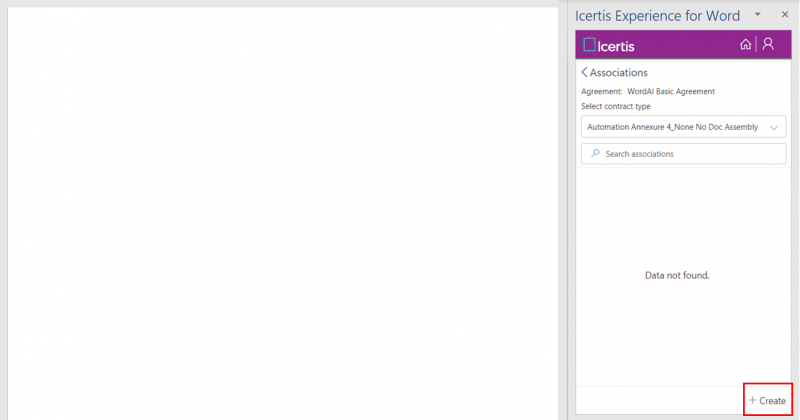The image size is (800, 420).
Task: Click the Icertis Experience for Word title
Action: pyautogui.click(x=657, y=15)
